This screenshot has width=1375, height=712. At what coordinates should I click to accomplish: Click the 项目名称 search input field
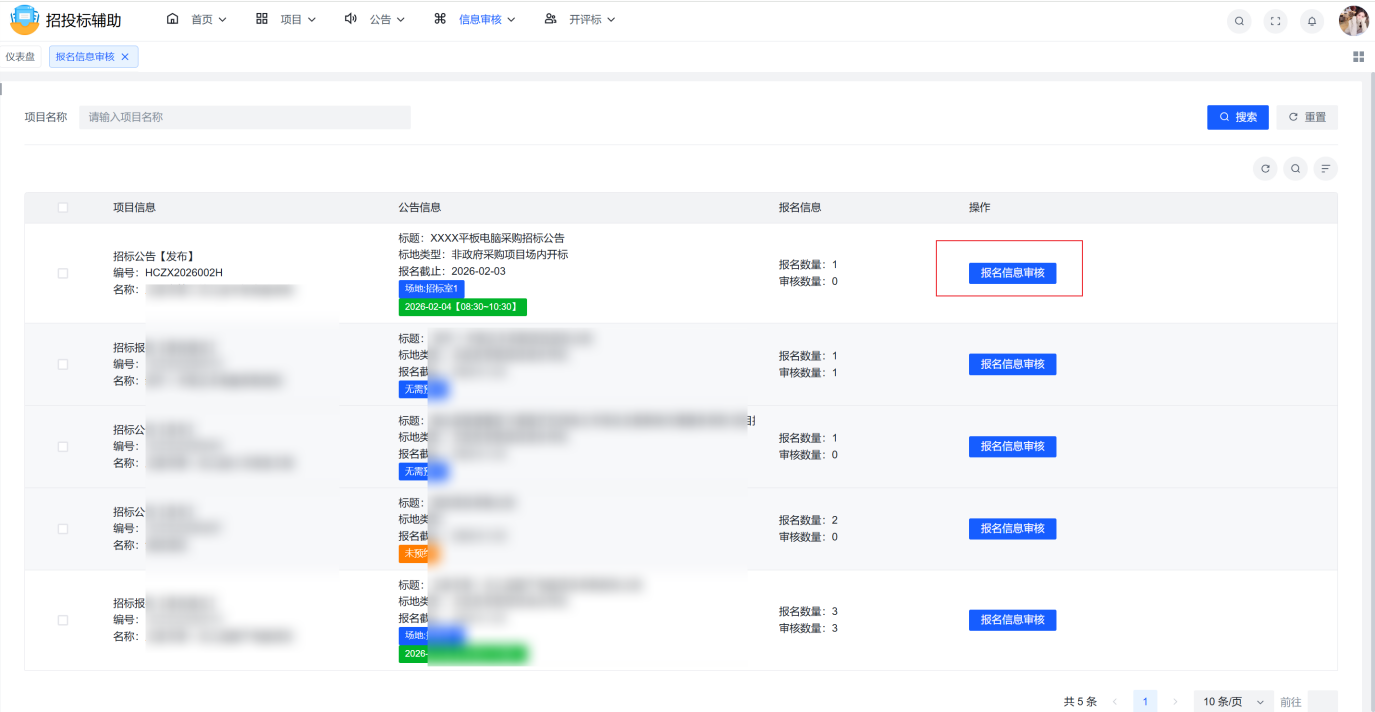tap(245, 117)
